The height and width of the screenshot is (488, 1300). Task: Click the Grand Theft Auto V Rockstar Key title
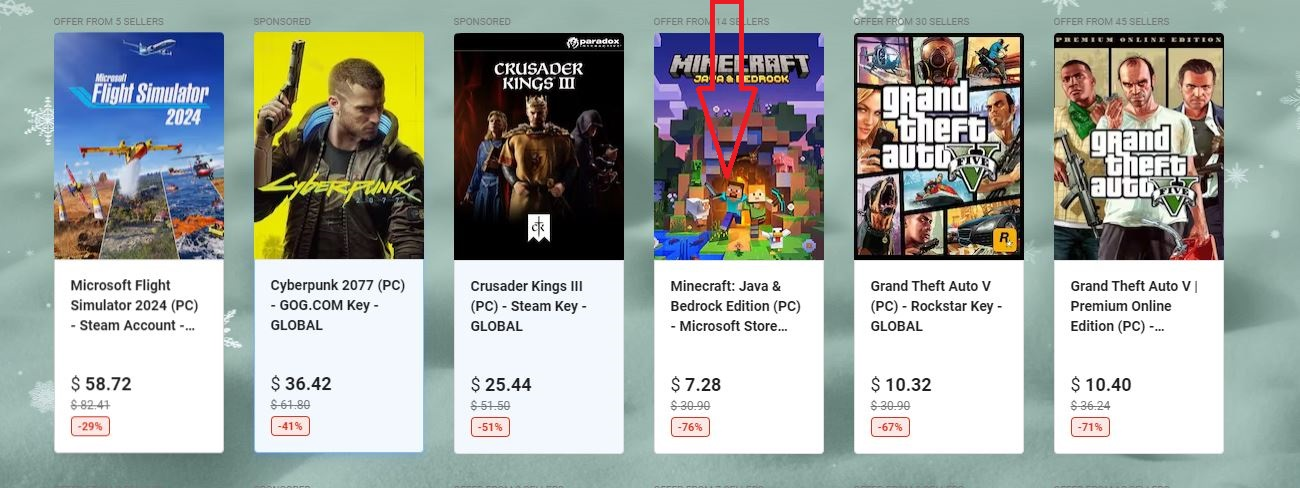coord(936,306)
